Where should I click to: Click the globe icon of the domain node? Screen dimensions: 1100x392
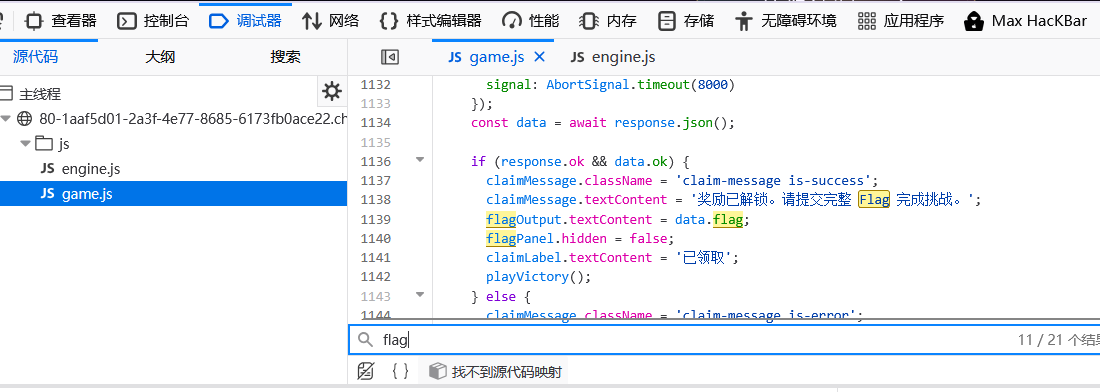(x=25, y=119)
